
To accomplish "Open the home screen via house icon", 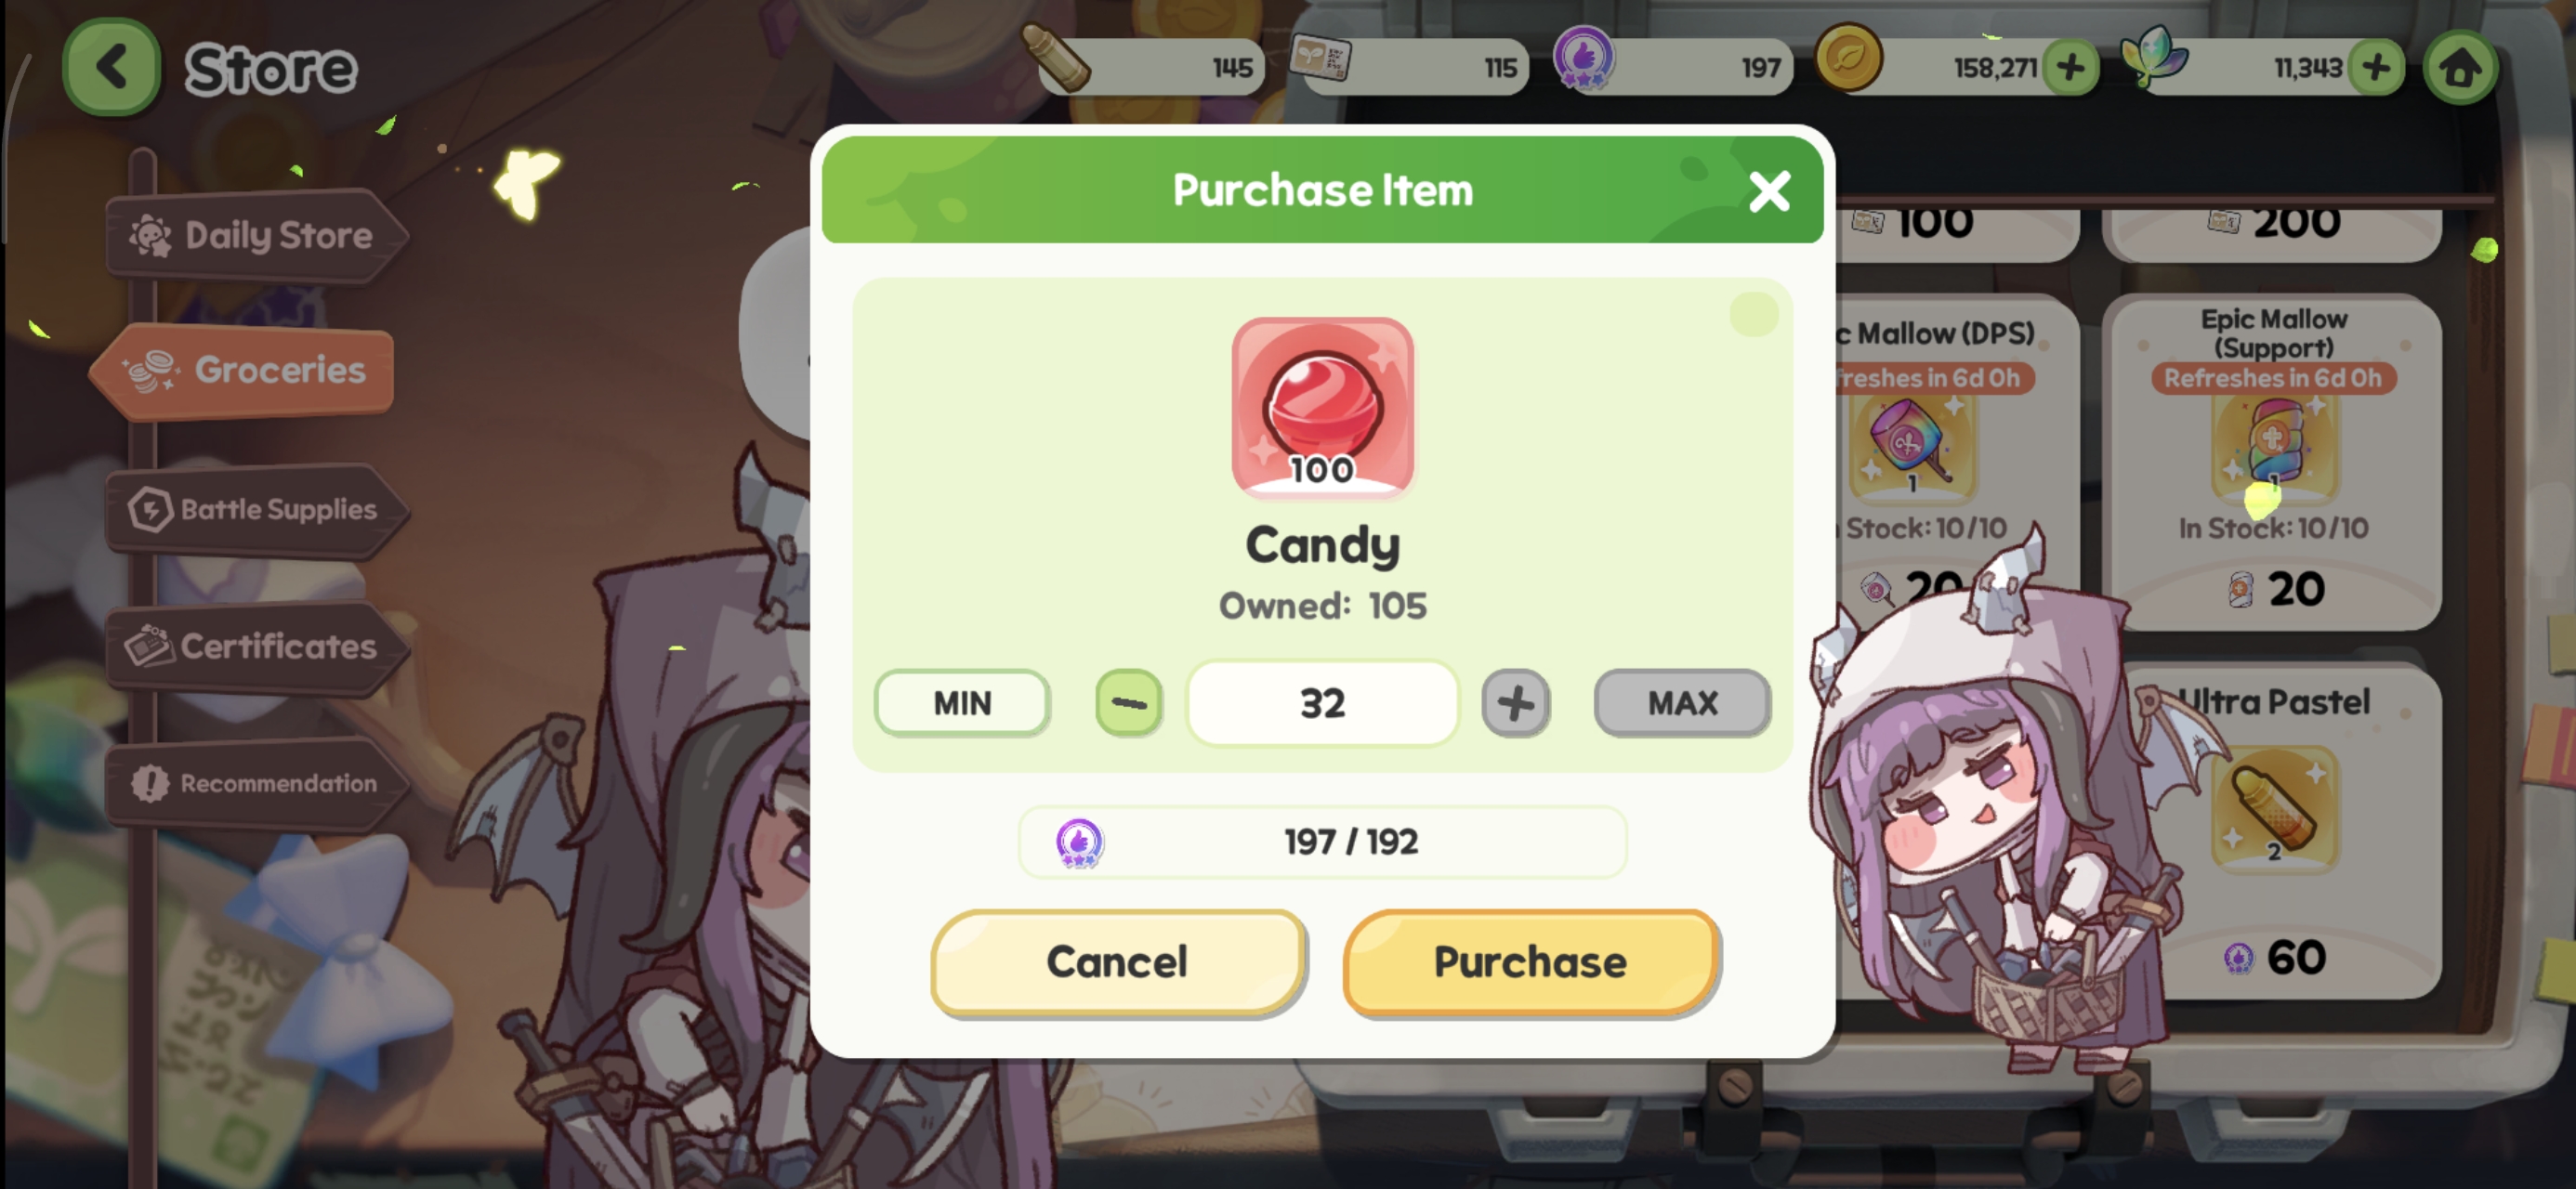I will point(2459,68).
